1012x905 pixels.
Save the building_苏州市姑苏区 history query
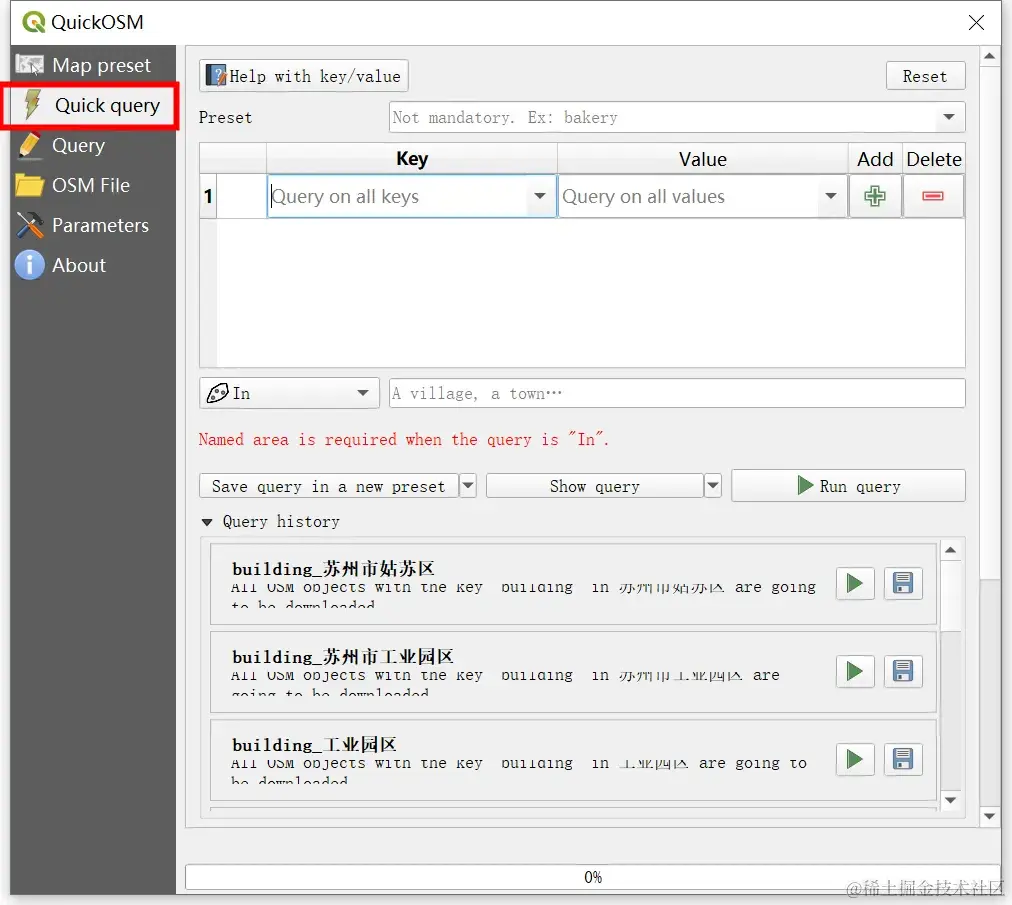[903, 584]
